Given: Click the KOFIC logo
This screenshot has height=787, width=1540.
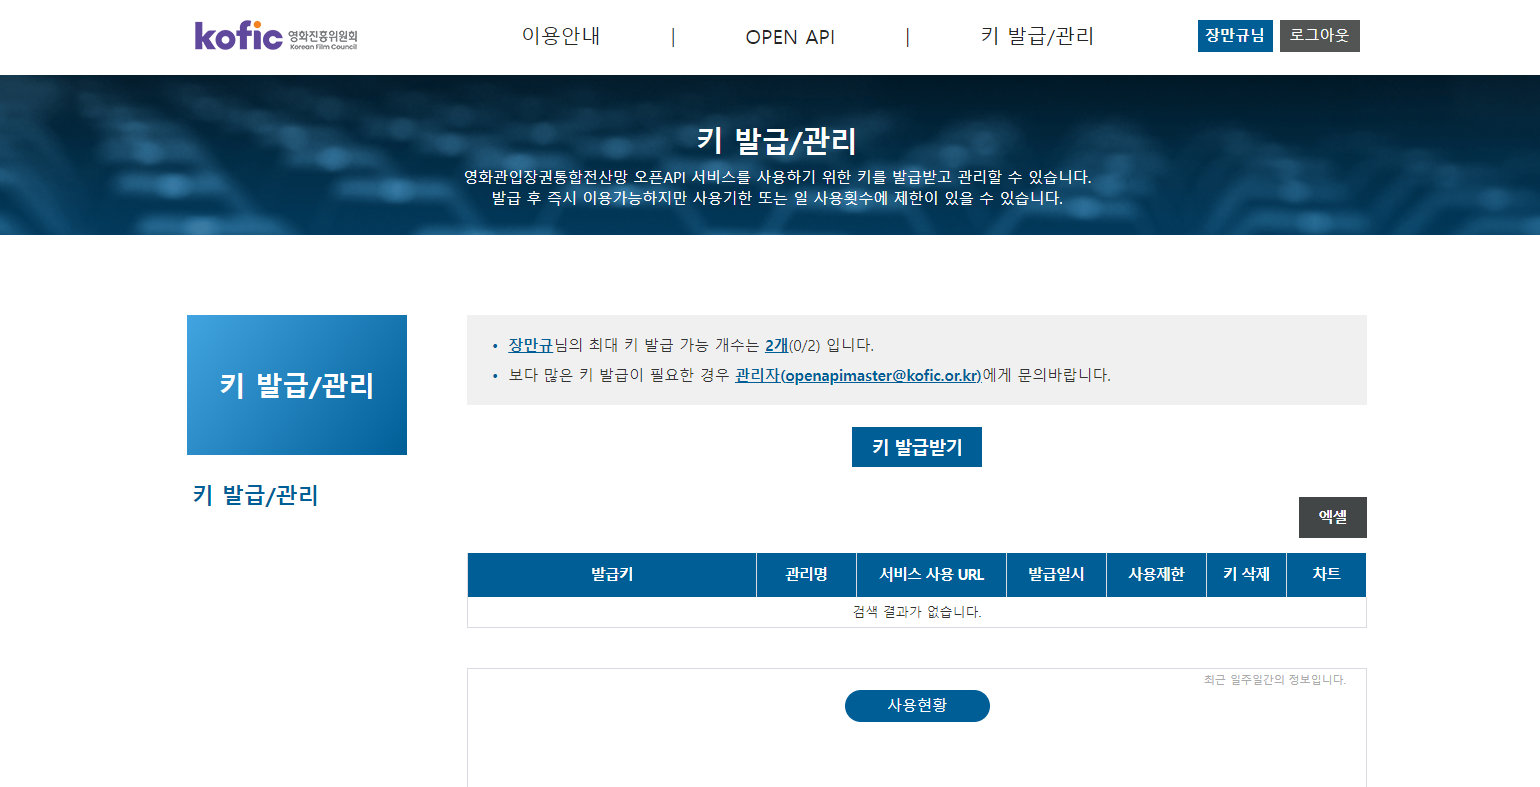Looking at the screenshot, I should tap(276, 36).
